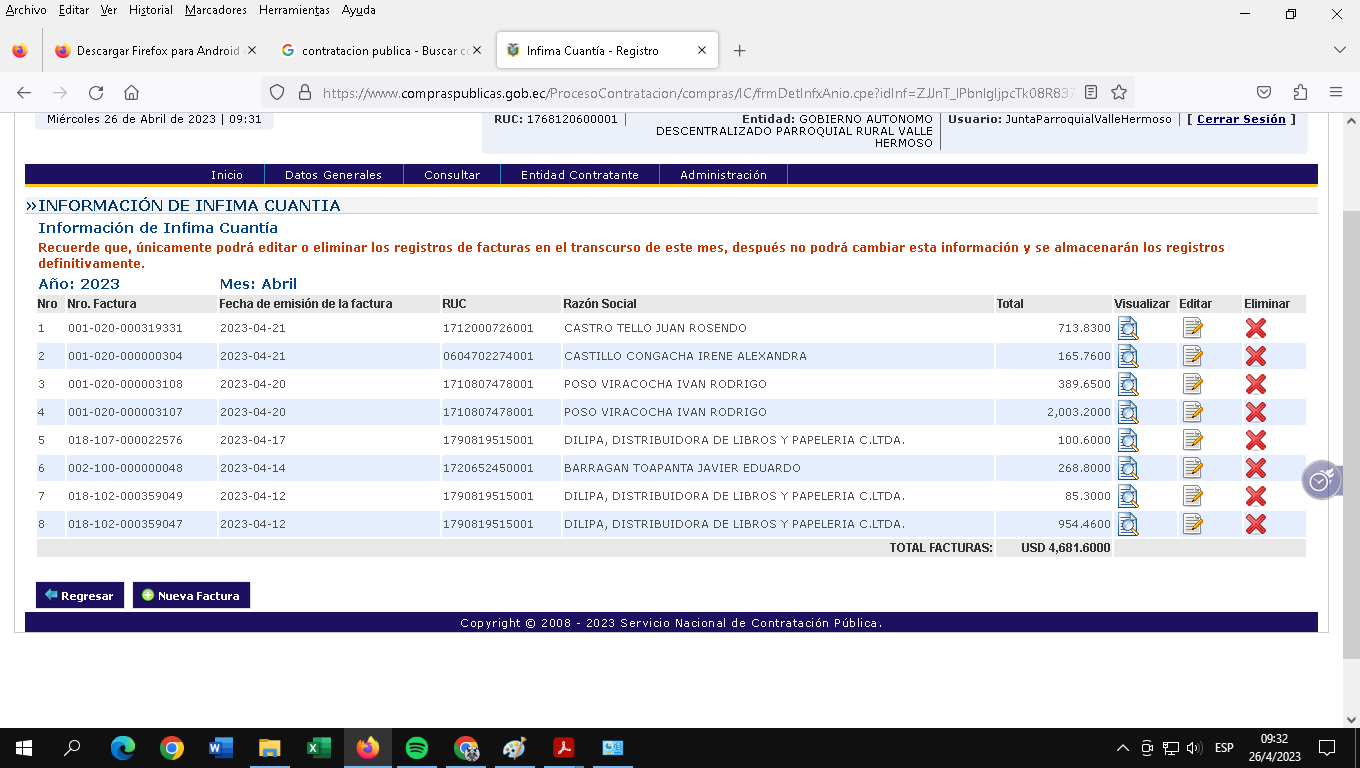Click the Regresar button
Viewport: 1360px width, 768px height.
[x=80, y=595]
